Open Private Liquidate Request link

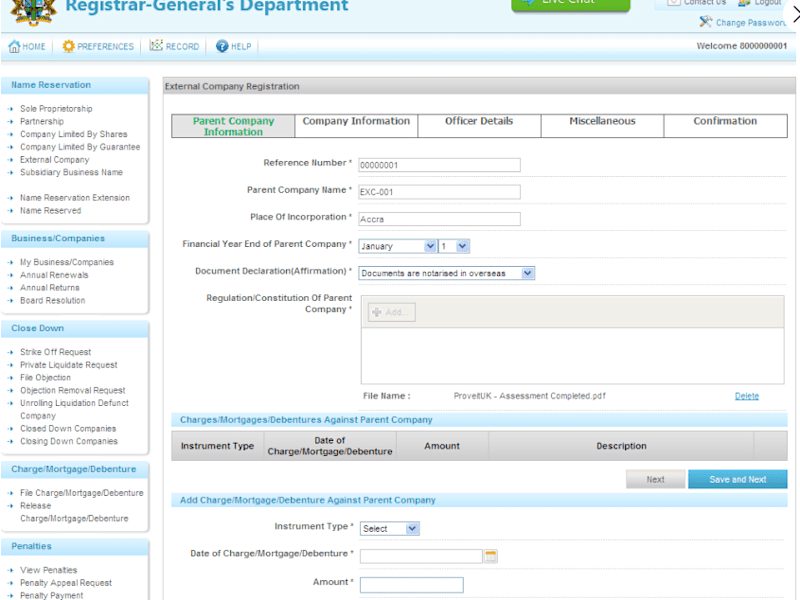point(69,365)
